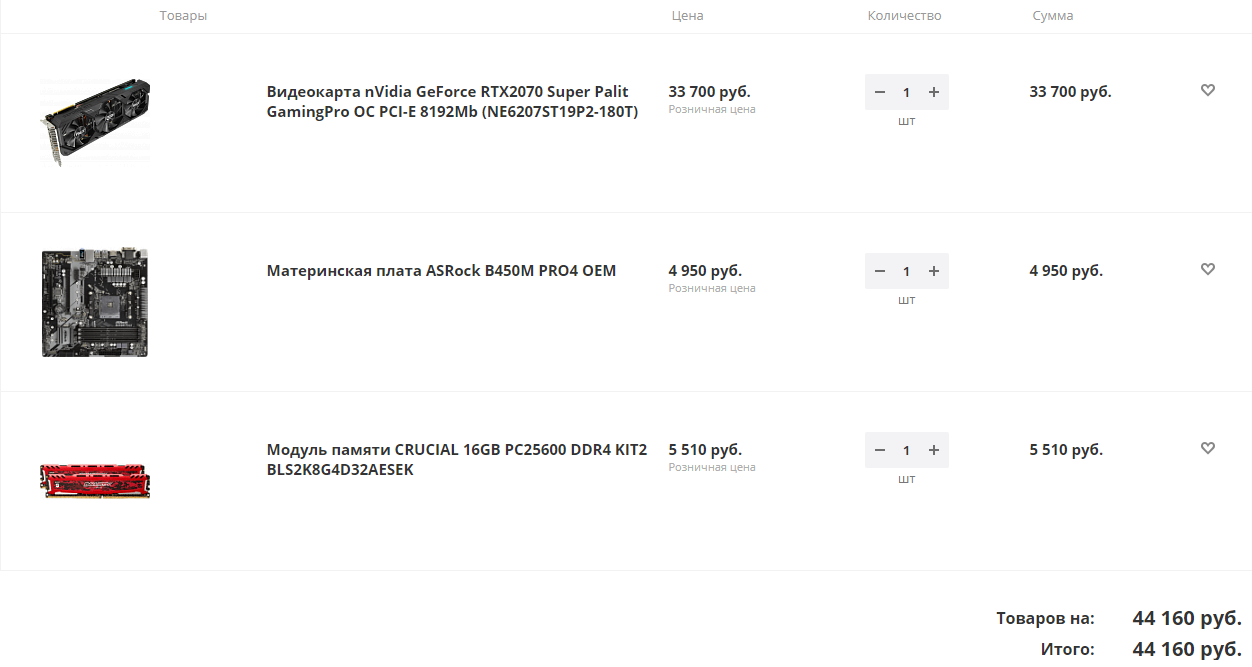
Task: View the red memory module thumbnail
Action: [x=95, y=480]
